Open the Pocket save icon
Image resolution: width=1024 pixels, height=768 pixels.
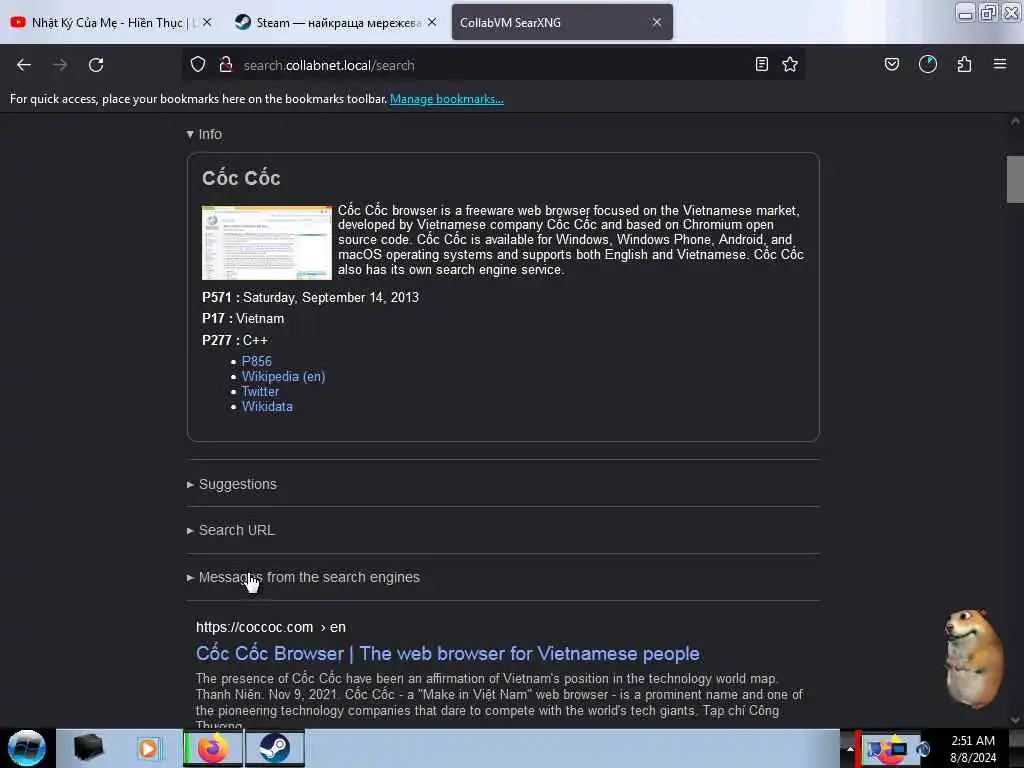click(892, 64)
